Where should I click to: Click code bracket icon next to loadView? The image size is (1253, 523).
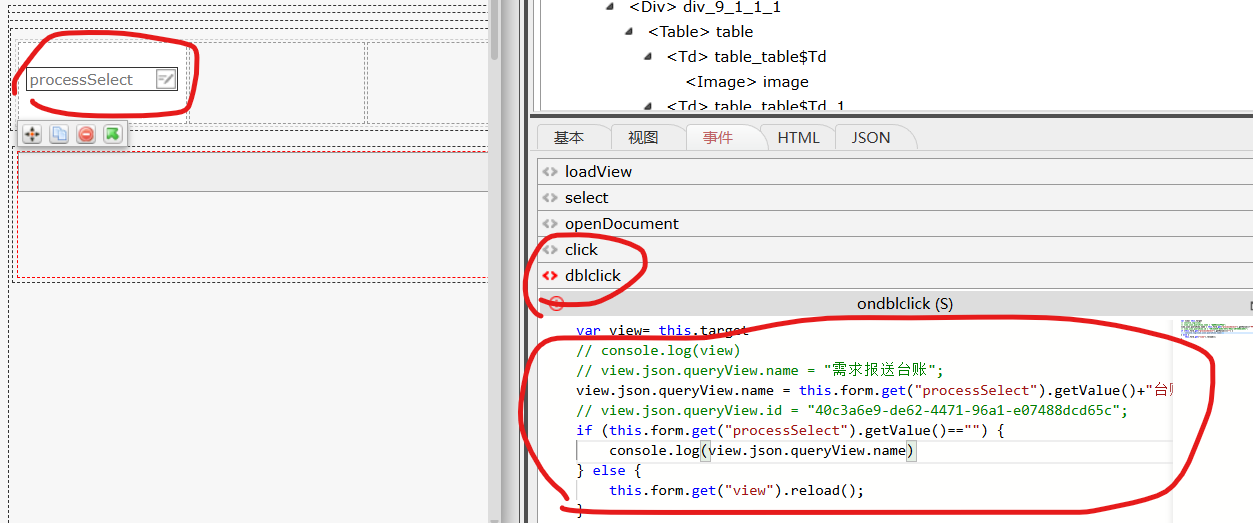click(x=550, y=172)
